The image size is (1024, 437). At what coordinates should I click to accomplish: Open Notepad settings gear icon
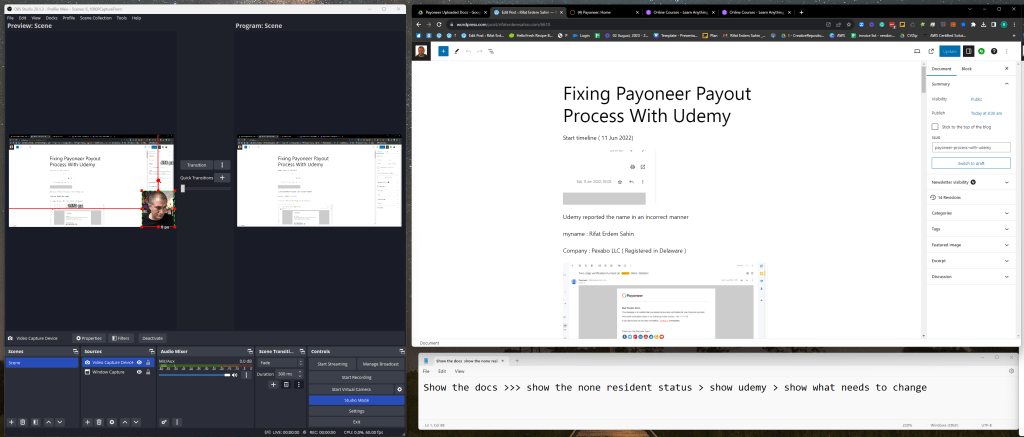pos(1011,370)
